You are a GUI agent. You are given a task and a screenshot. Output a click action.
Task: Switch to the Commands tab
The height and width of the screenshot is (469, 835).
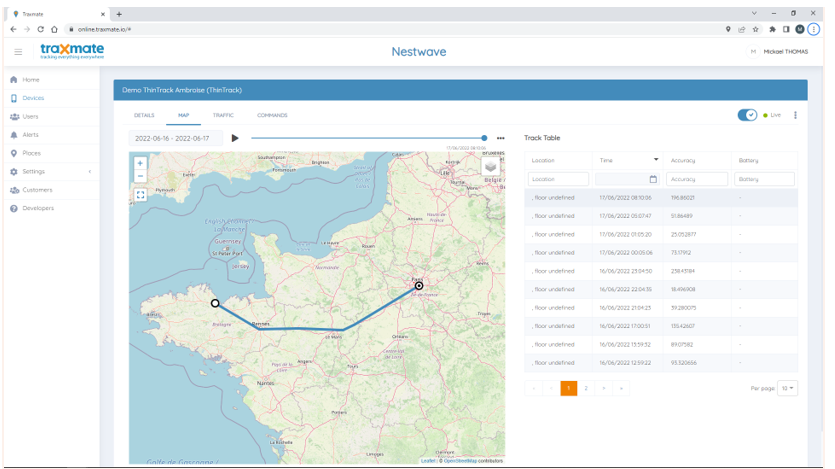[x=272, y=115]
